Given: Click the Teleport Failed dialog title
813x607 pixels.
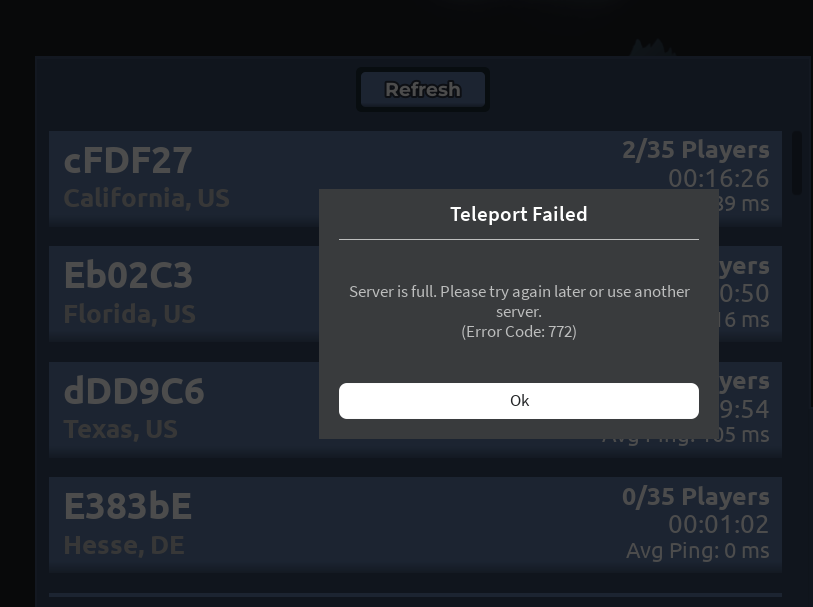Looking at the screenshot, I should coord(519,214).
